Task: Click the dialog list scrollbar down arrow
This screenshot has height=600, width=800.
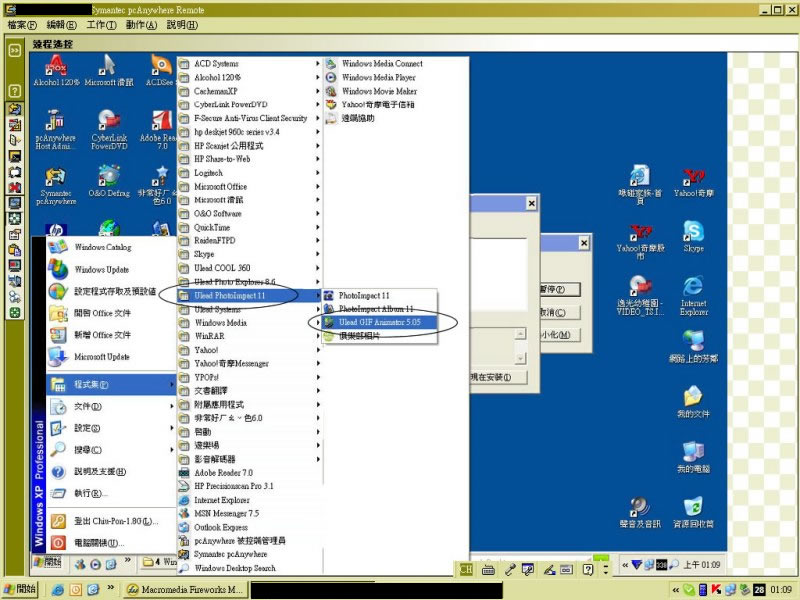Action: (x=520, y=358)
